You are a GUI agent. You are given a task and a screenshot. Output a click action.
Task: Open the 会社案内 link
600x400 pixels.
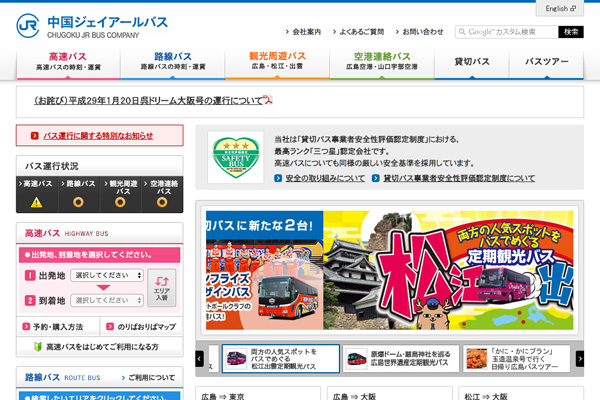(307, 32)
